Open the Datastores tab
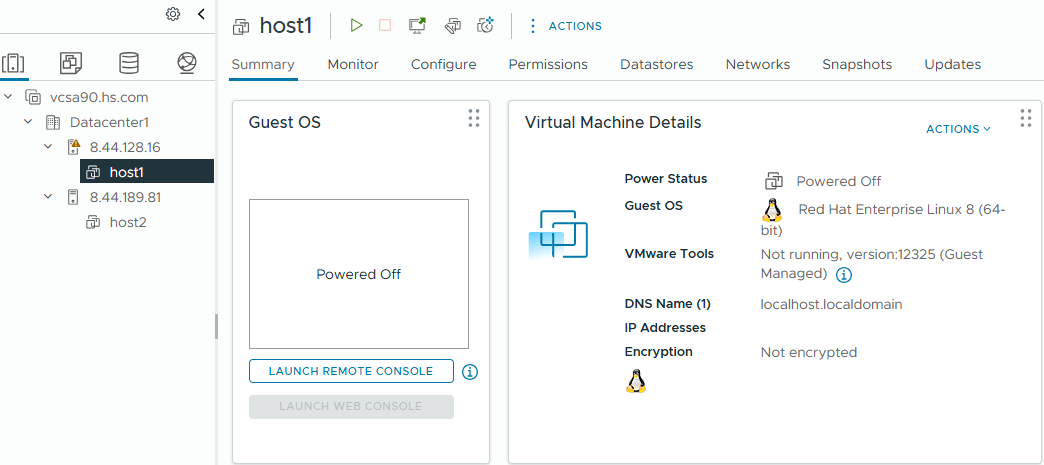Image resolution: width=1044 pixels, height=465 pixels. point(656,65)
